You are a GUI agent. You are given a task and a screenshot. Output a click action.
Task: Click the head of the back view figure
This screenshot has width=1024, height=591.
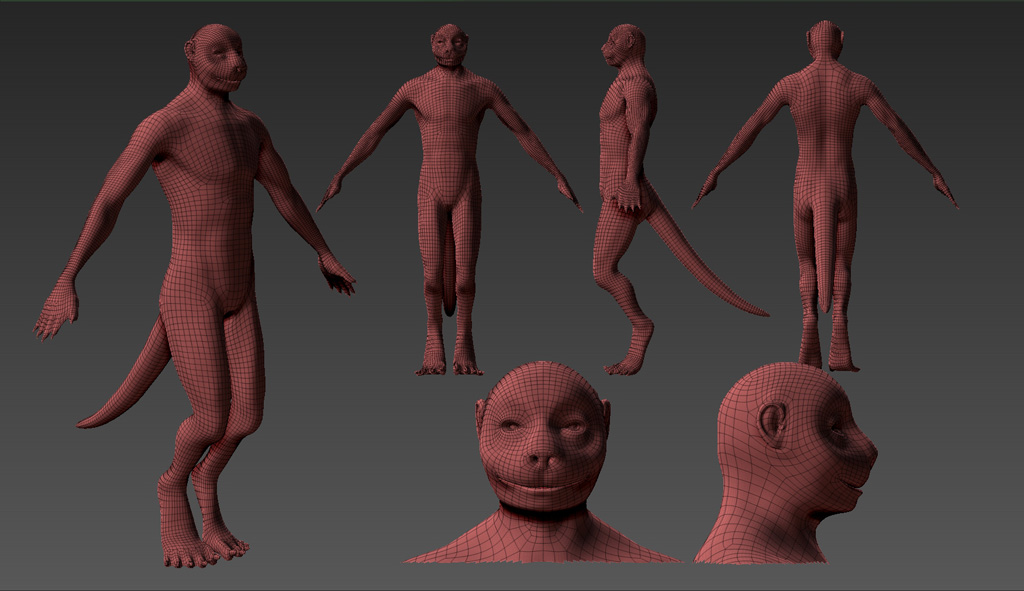click(825, 40)
